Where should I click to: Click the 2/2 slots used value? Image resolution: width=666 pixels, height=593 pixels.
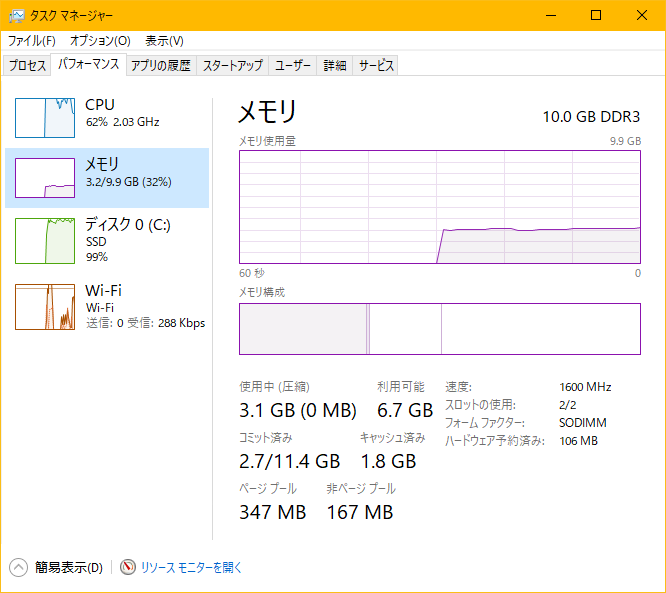click(567, 405)
